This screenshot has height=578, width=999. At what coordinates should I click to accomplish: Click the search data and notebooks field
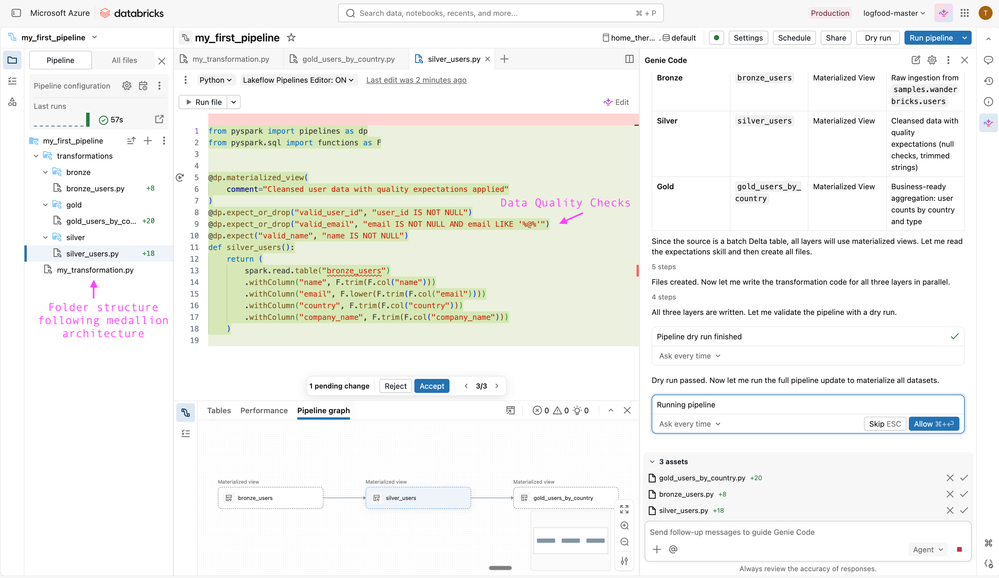point(501,13)
